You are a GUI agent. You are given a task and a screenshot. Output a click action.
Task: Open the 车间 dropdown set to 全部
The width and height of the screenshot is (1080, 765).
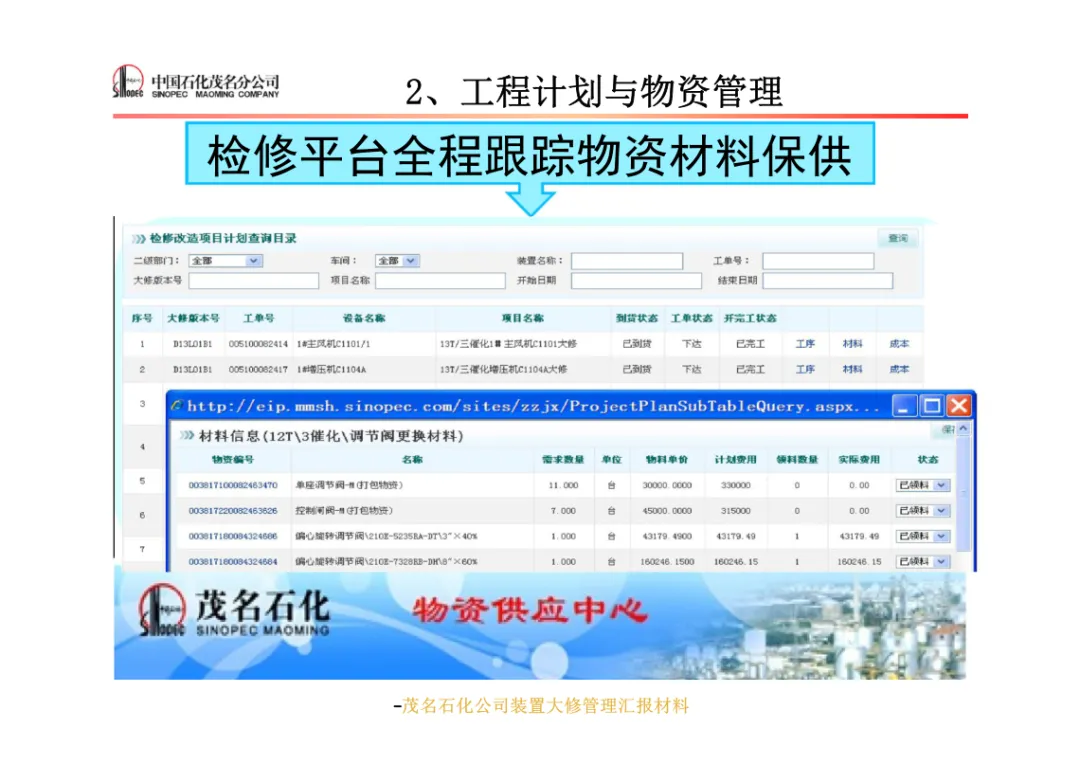pyautogui.click(x=397, y=261)
